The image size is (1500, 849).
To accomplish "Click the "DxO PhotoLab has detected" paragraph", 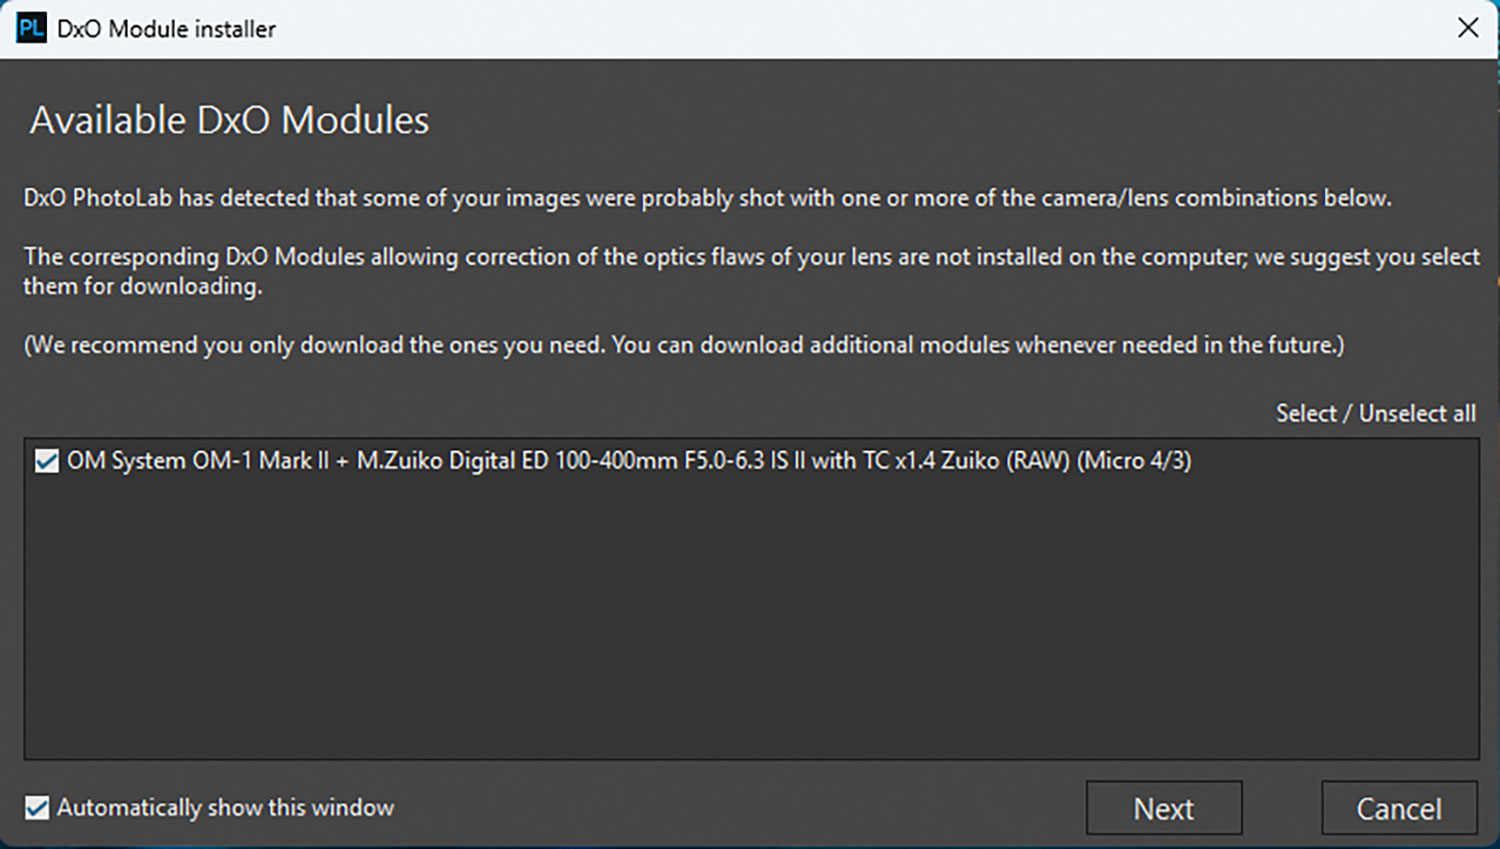I will pos(706,198).
